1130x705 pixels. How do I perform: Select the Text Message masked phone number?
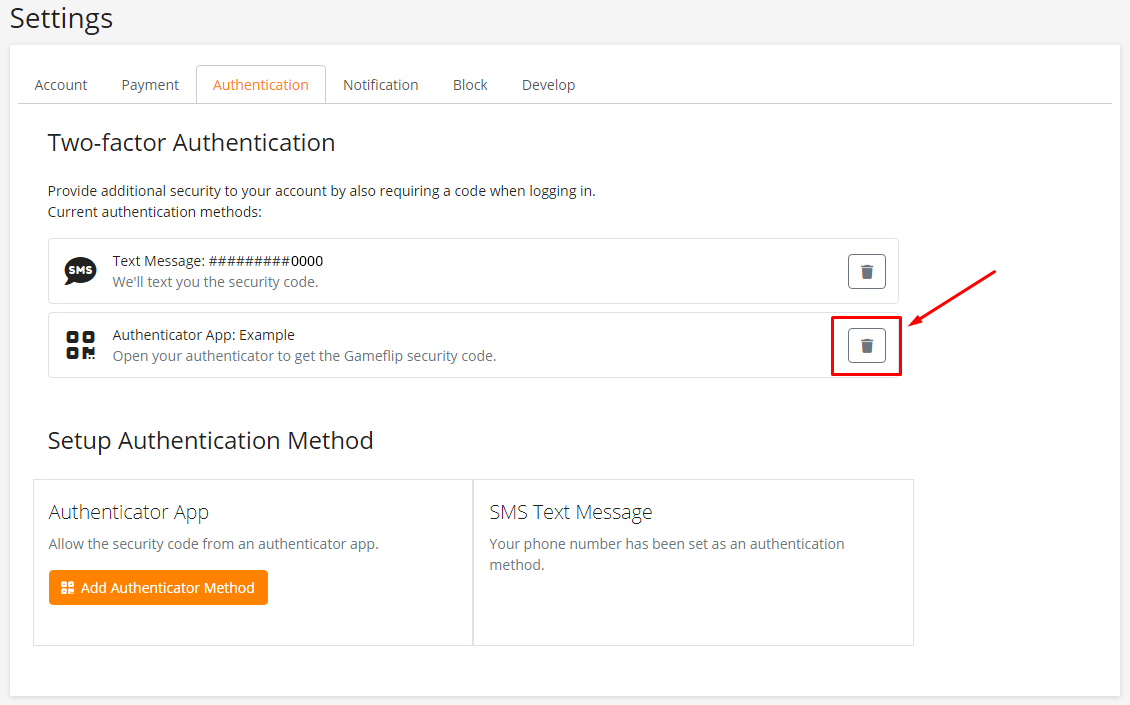(266, 261)
